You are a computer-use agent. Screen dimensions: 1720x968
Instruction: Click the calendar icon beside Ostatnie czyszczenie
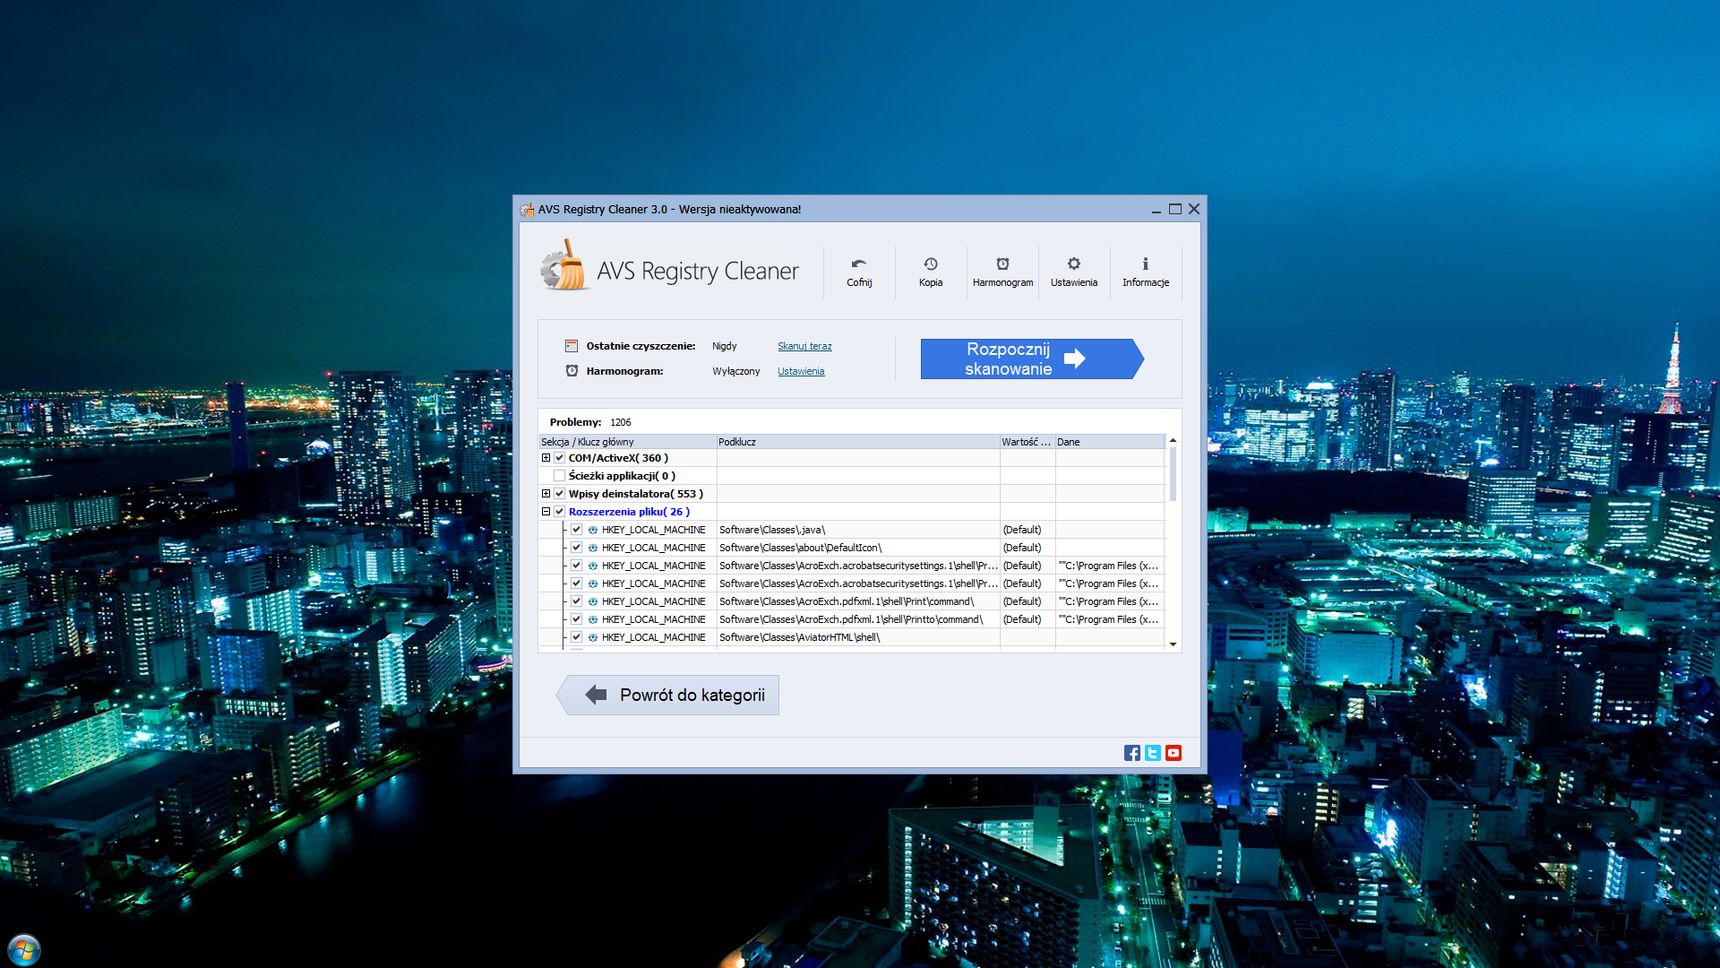571,346
